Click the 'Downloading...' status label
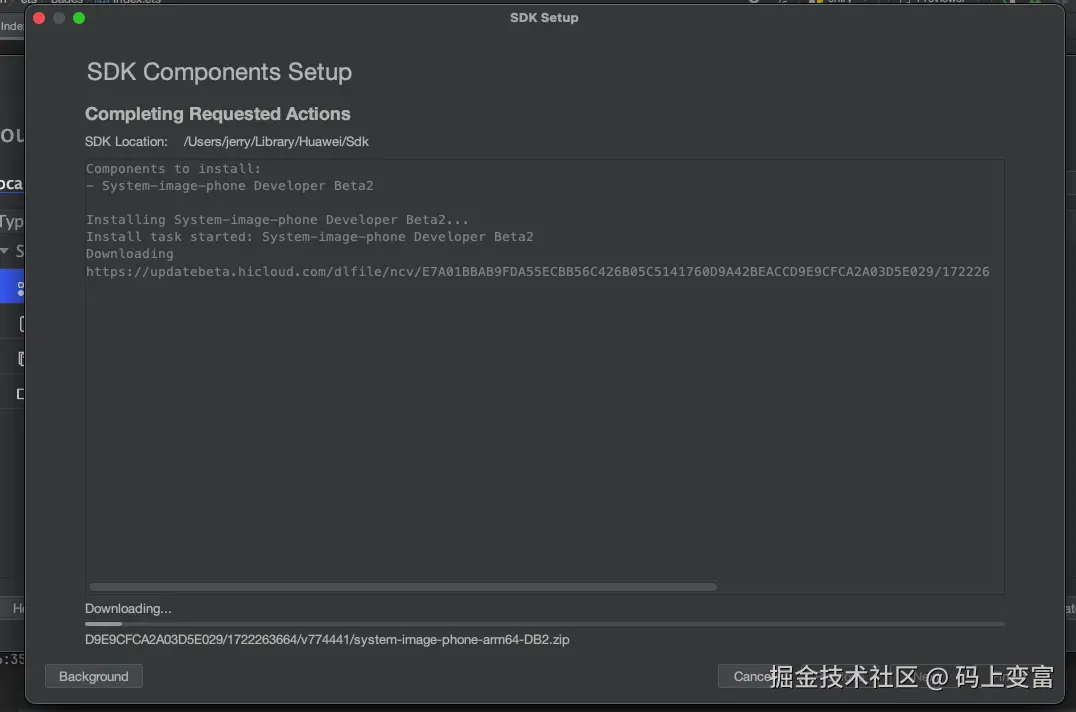 [128, 608]
